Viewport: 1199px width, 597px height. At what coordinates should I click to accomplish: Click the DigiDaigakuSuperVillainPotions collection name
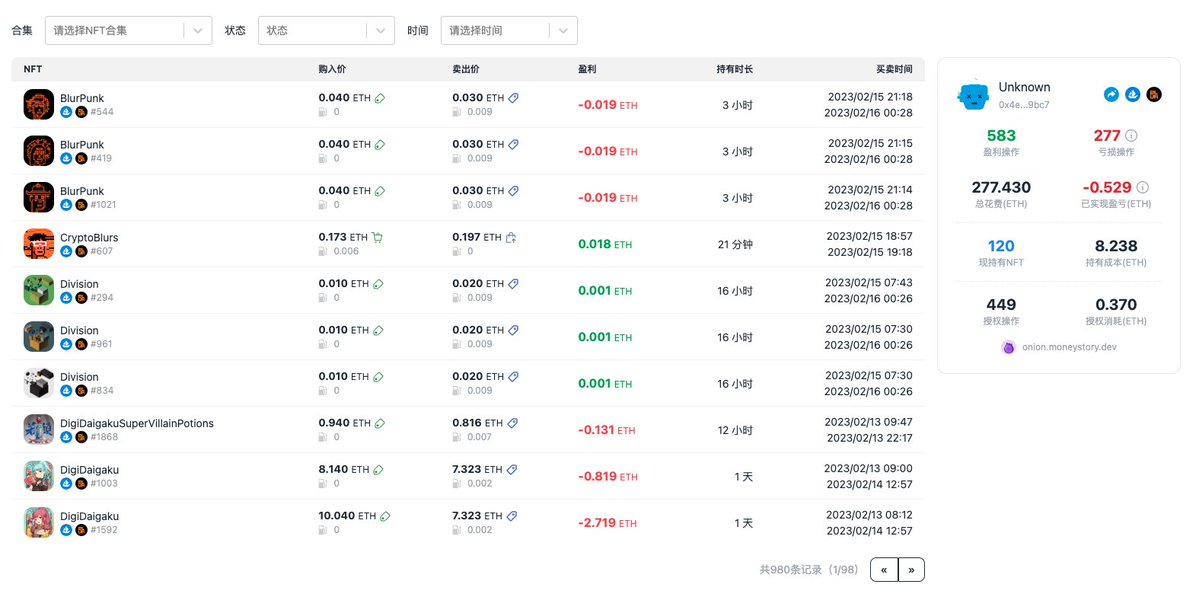pos(137,423)
